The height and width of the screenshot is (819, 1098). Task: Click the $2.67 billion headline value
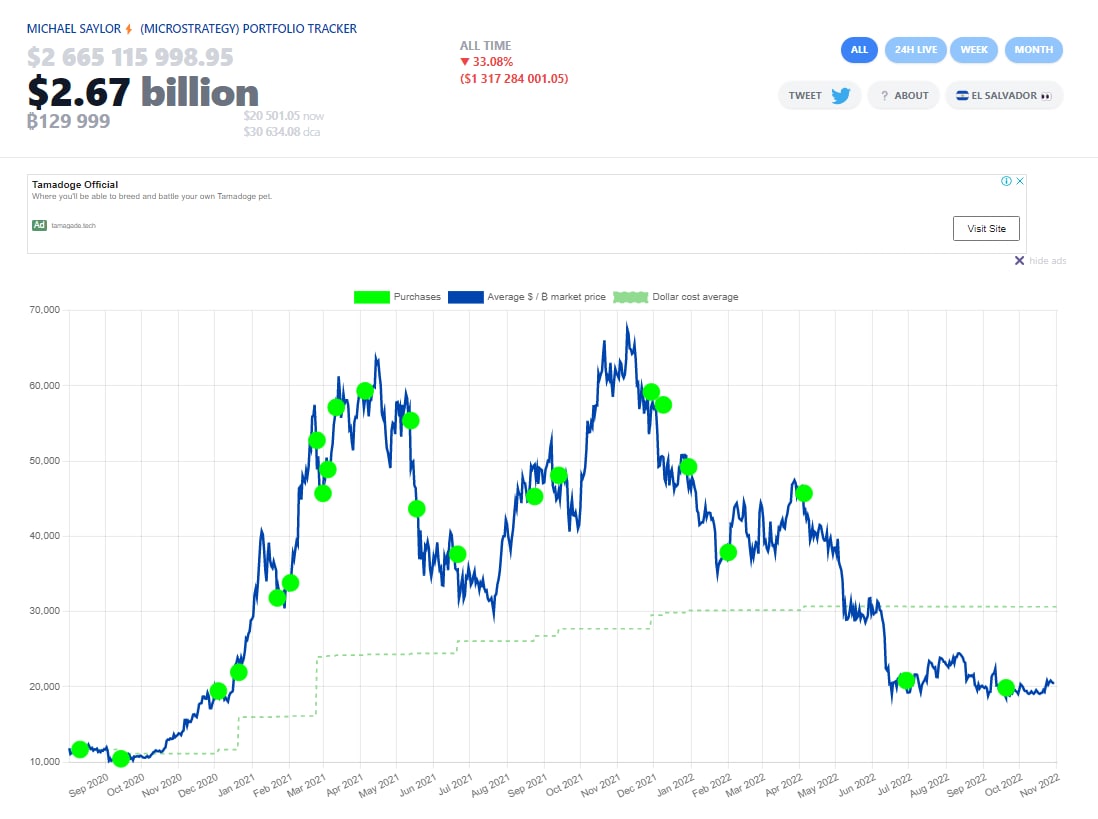pyautogui.click(x=143, y=92)
